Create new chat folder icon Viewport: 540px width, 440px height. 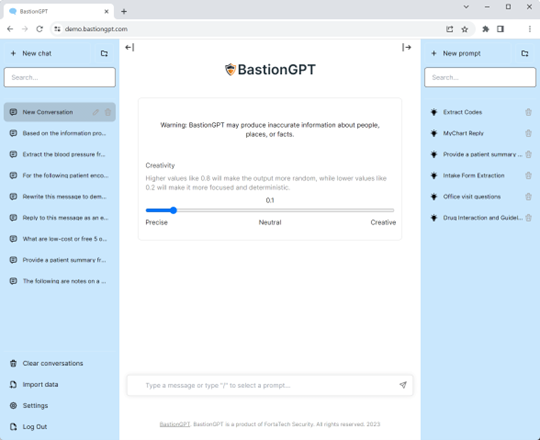point(104,53)
